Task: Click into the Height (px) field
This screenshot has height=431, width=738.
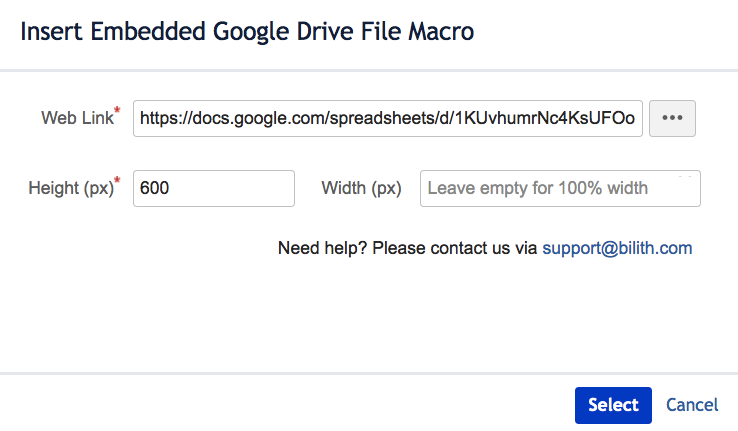Action: [x=213, y=188]
